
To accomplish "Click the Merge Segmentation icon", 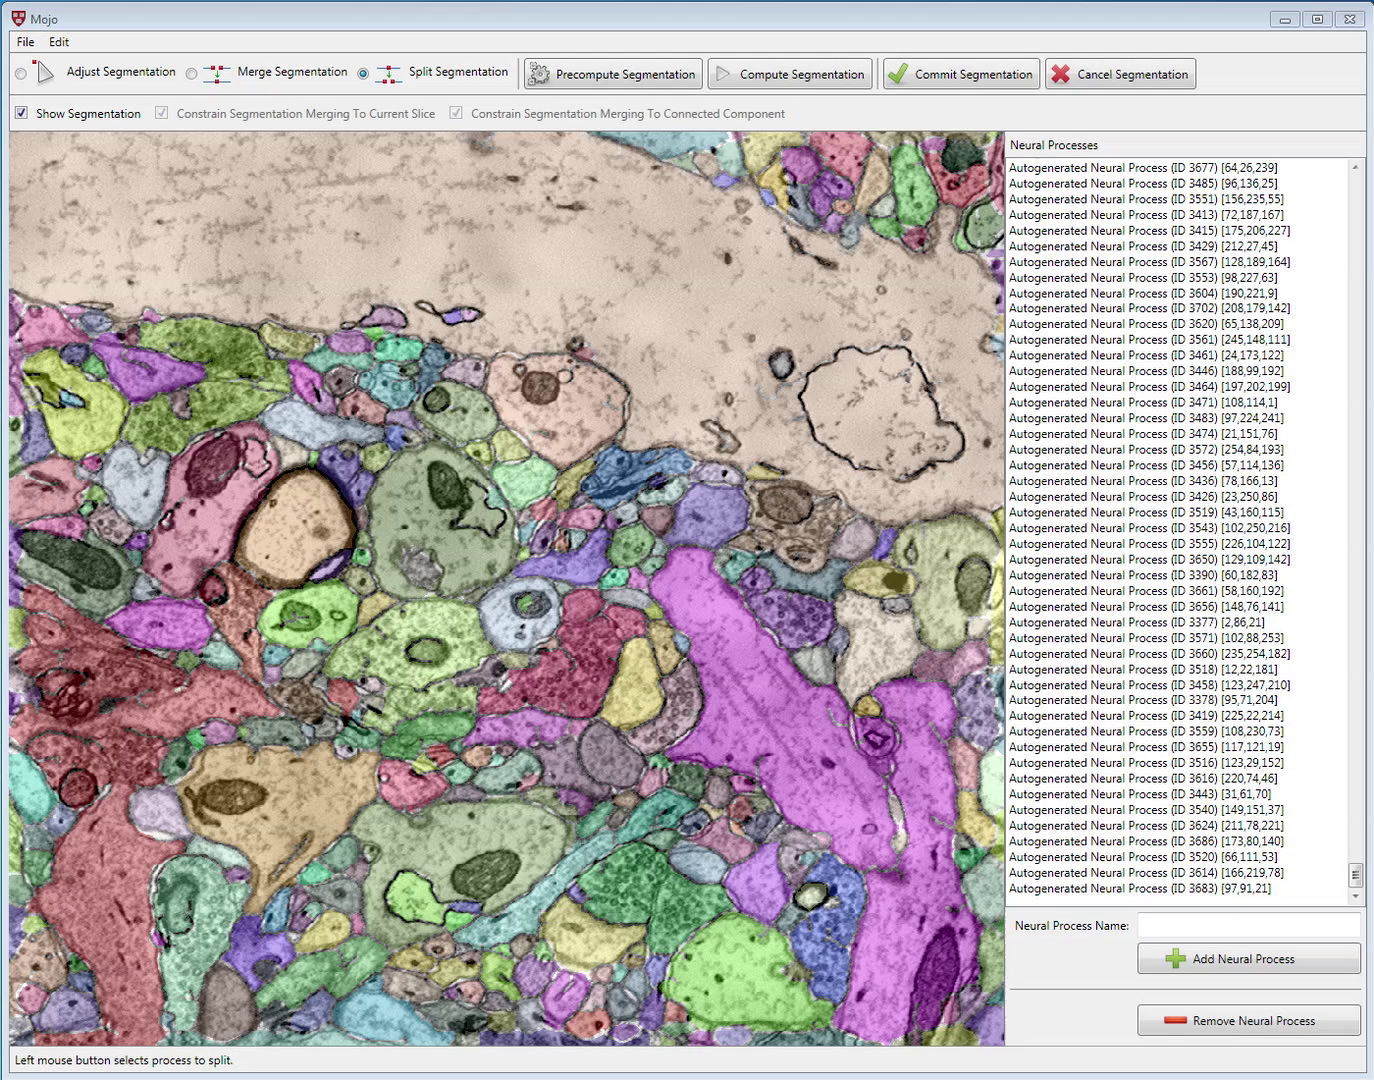I will (216, 73).
